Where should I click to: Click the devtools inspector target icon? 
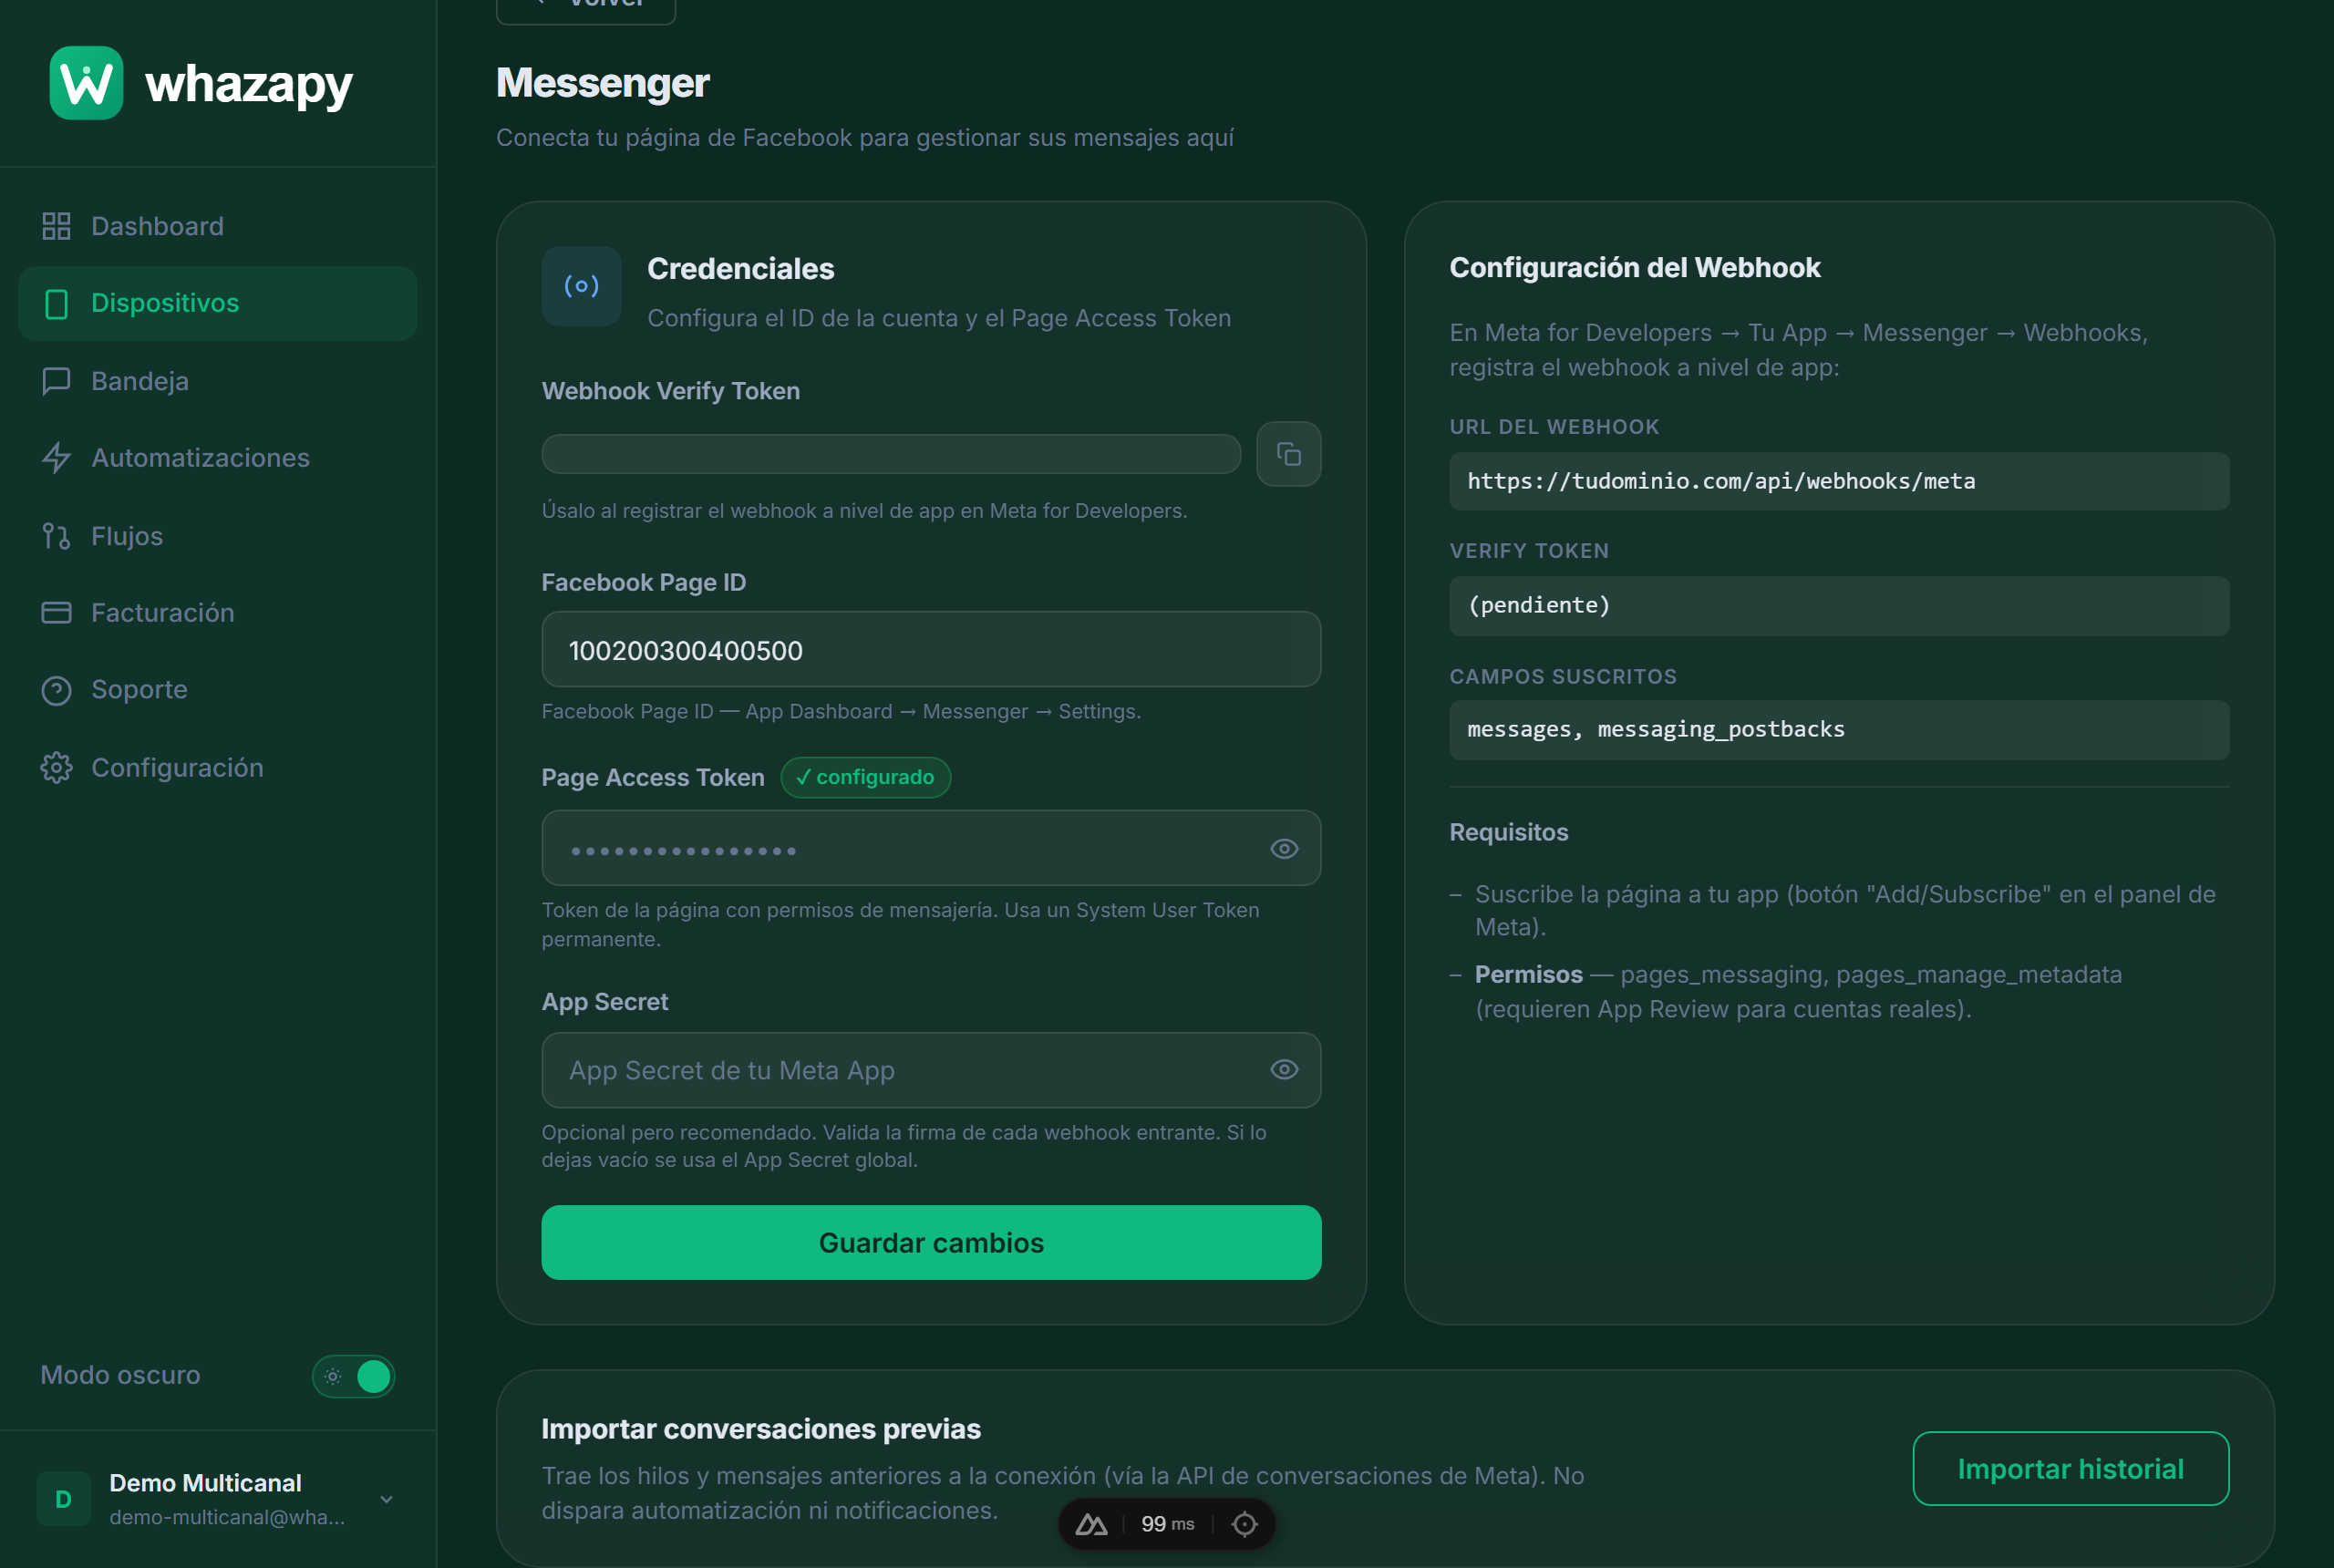1244,1524
